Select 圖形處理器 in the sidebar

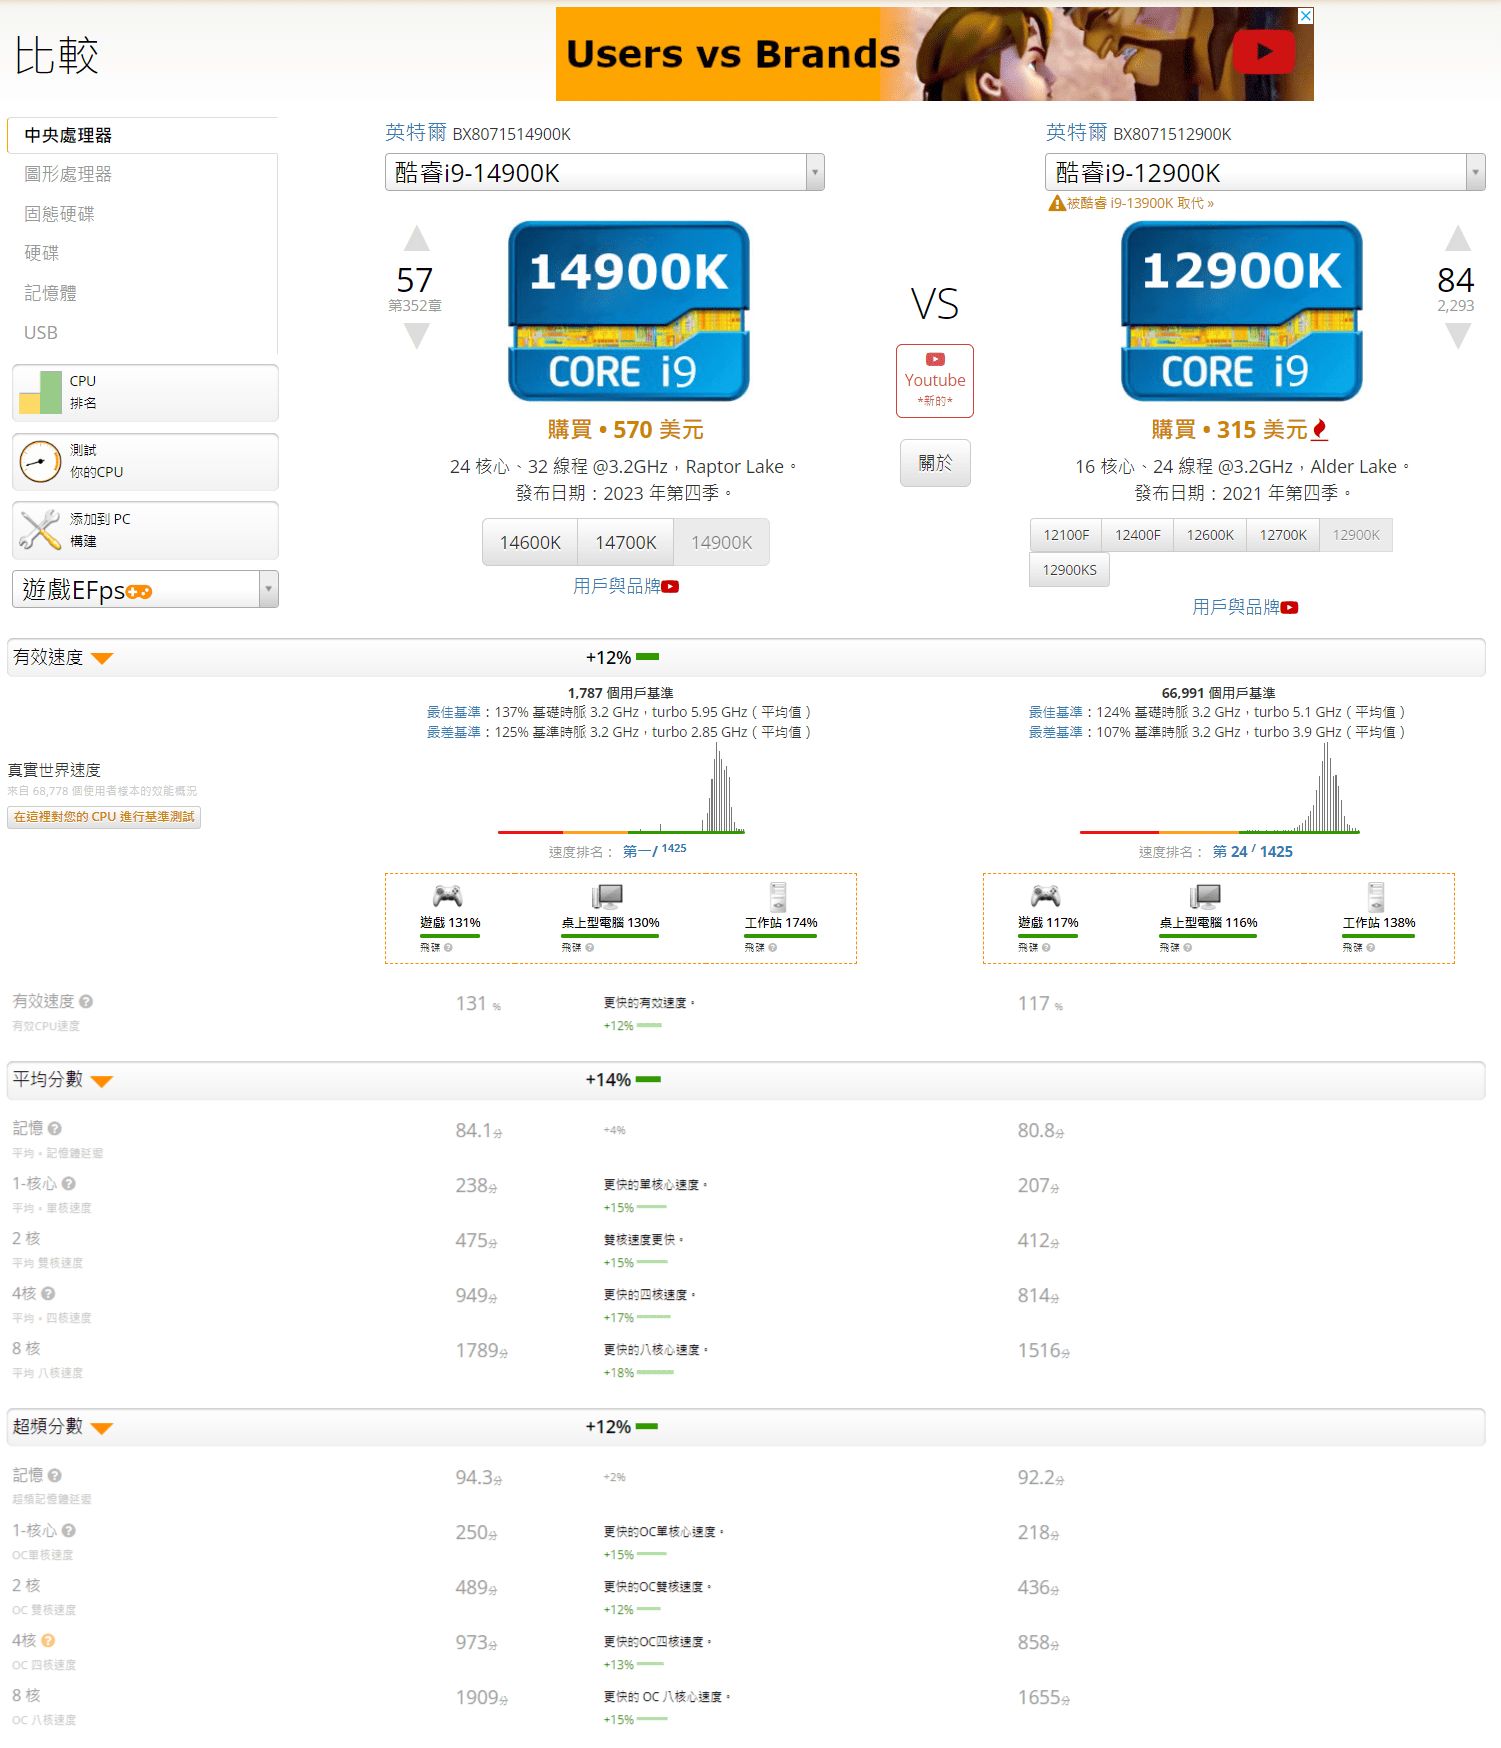(68, 174)
